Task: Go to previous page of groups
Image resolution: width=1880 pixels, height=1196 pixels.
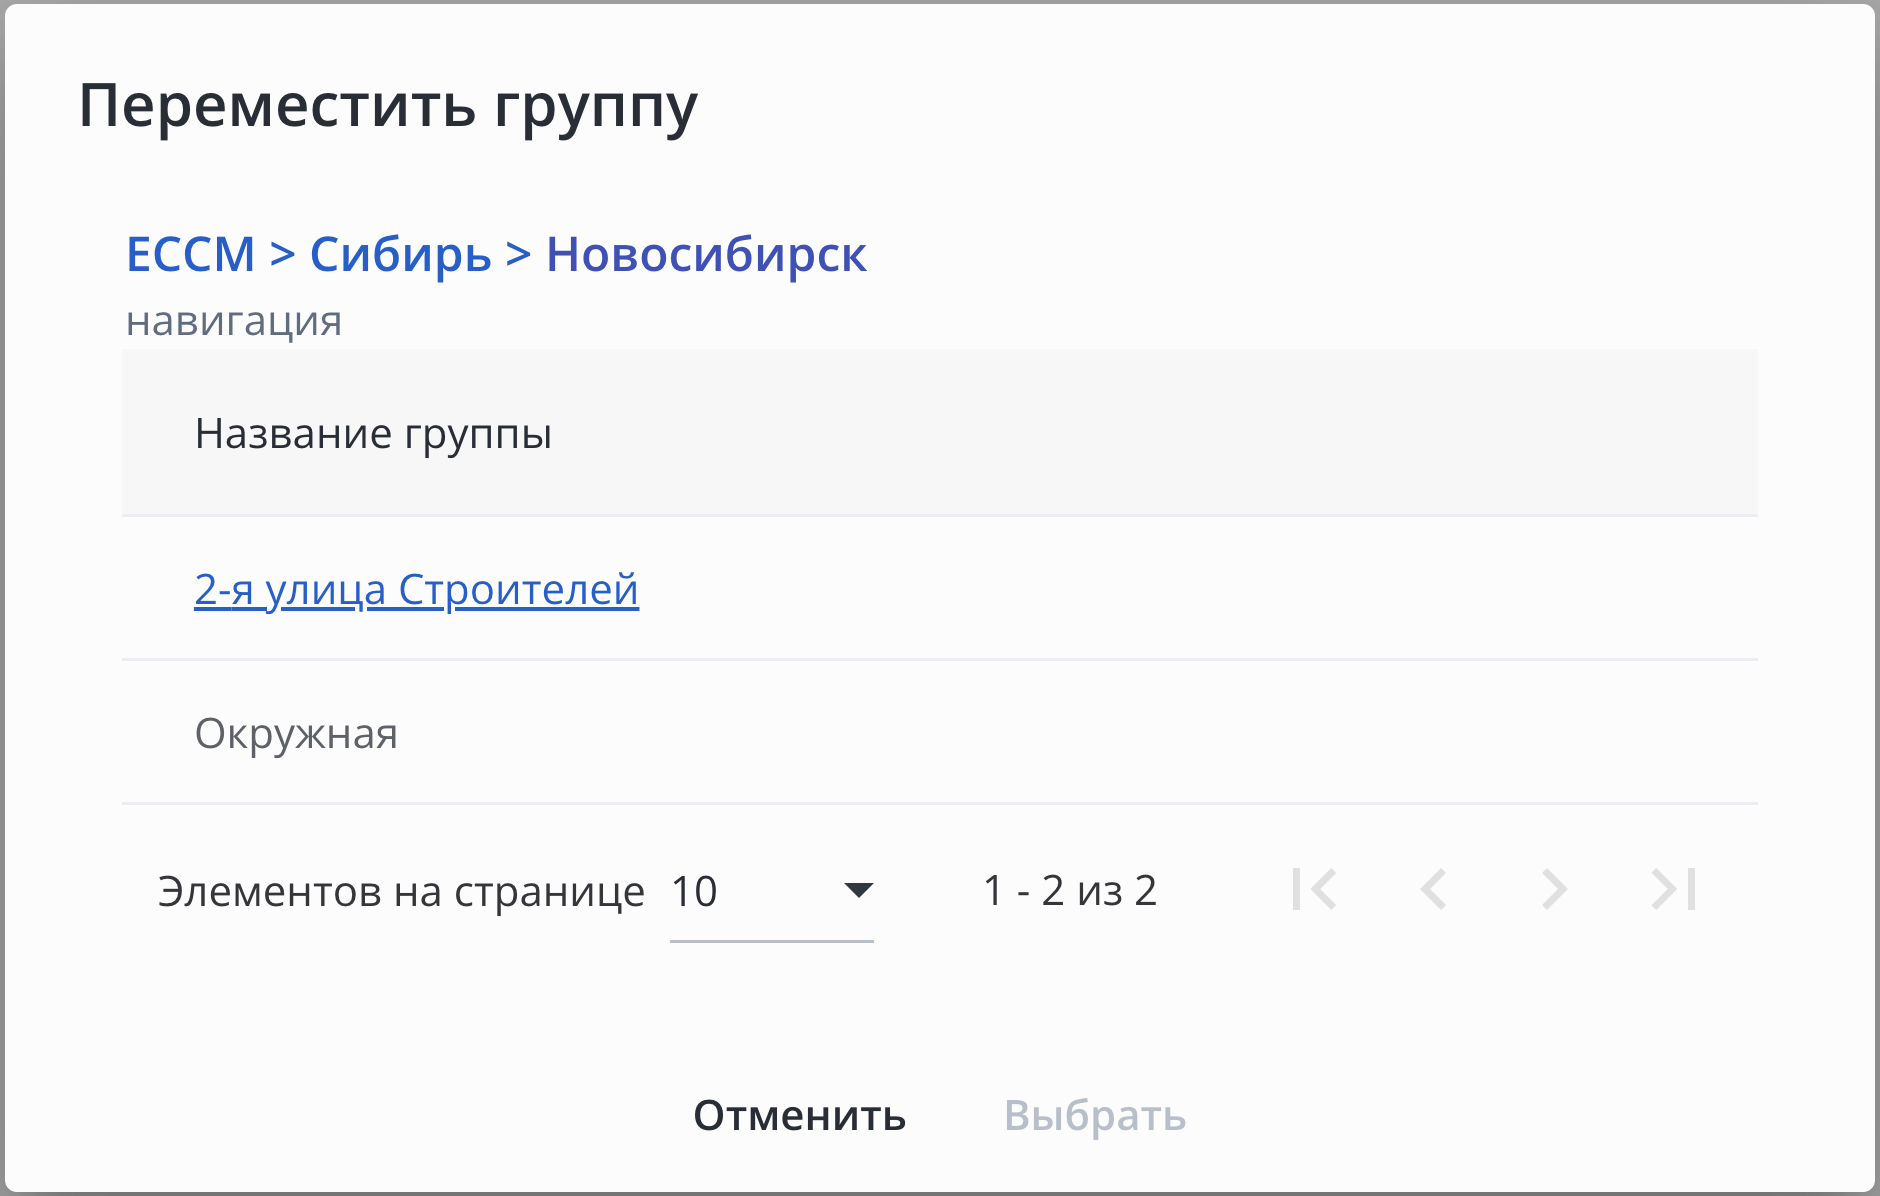Action: (1434, 889)
